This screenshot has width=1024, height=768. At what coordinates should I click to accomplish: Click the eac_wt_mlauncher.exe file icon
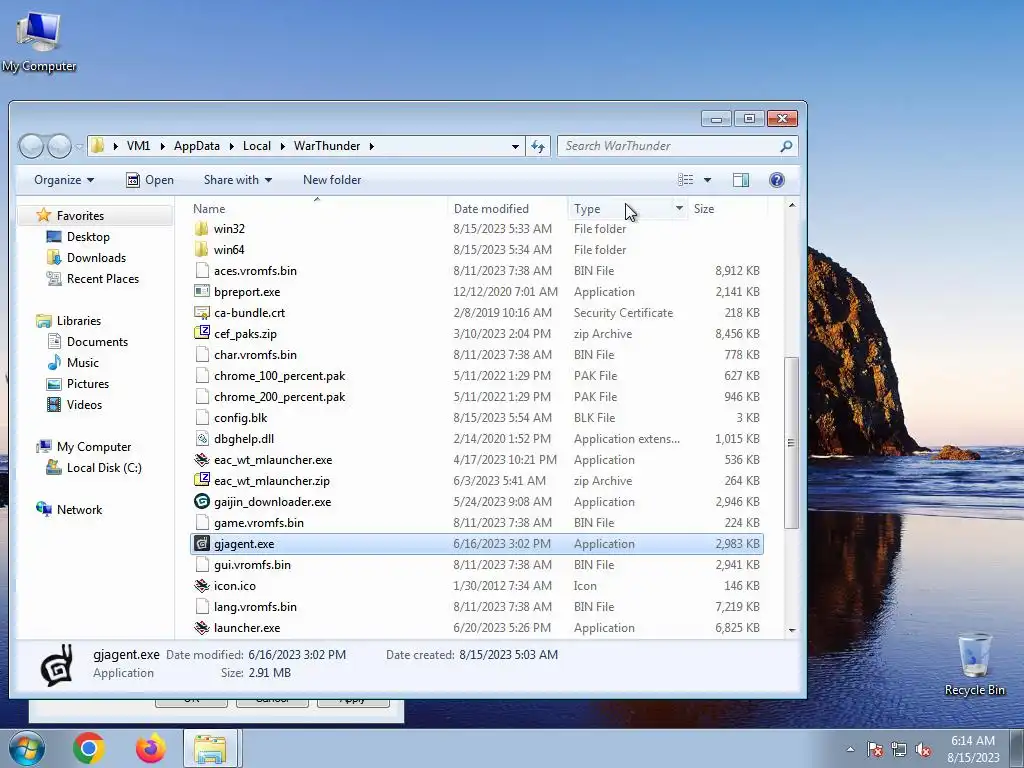[x=202, y=460]
